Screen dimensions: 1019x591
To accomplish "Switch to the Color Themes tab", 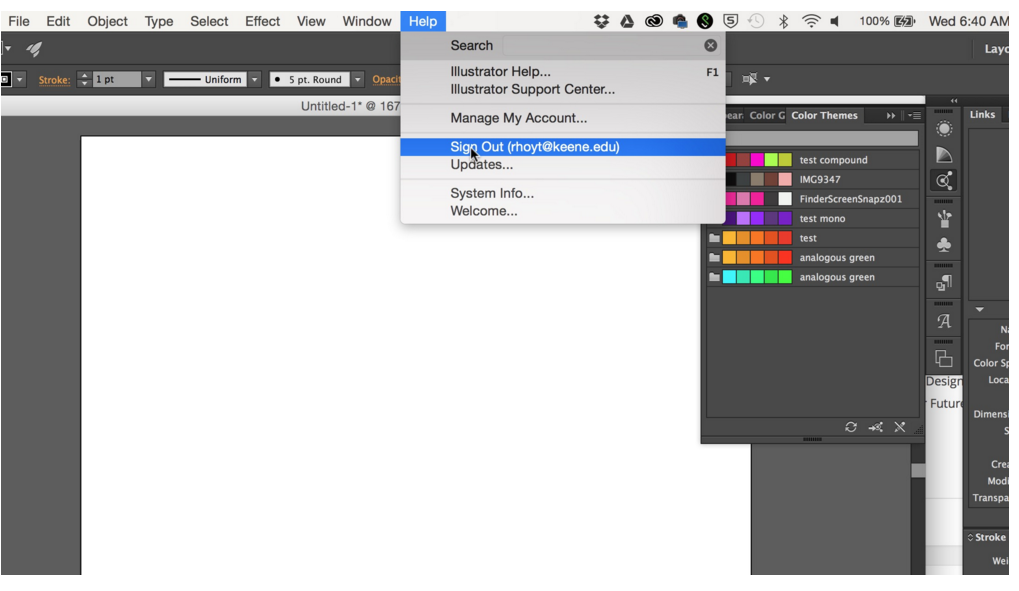I will pyautogui.click(x=824, y=116).
